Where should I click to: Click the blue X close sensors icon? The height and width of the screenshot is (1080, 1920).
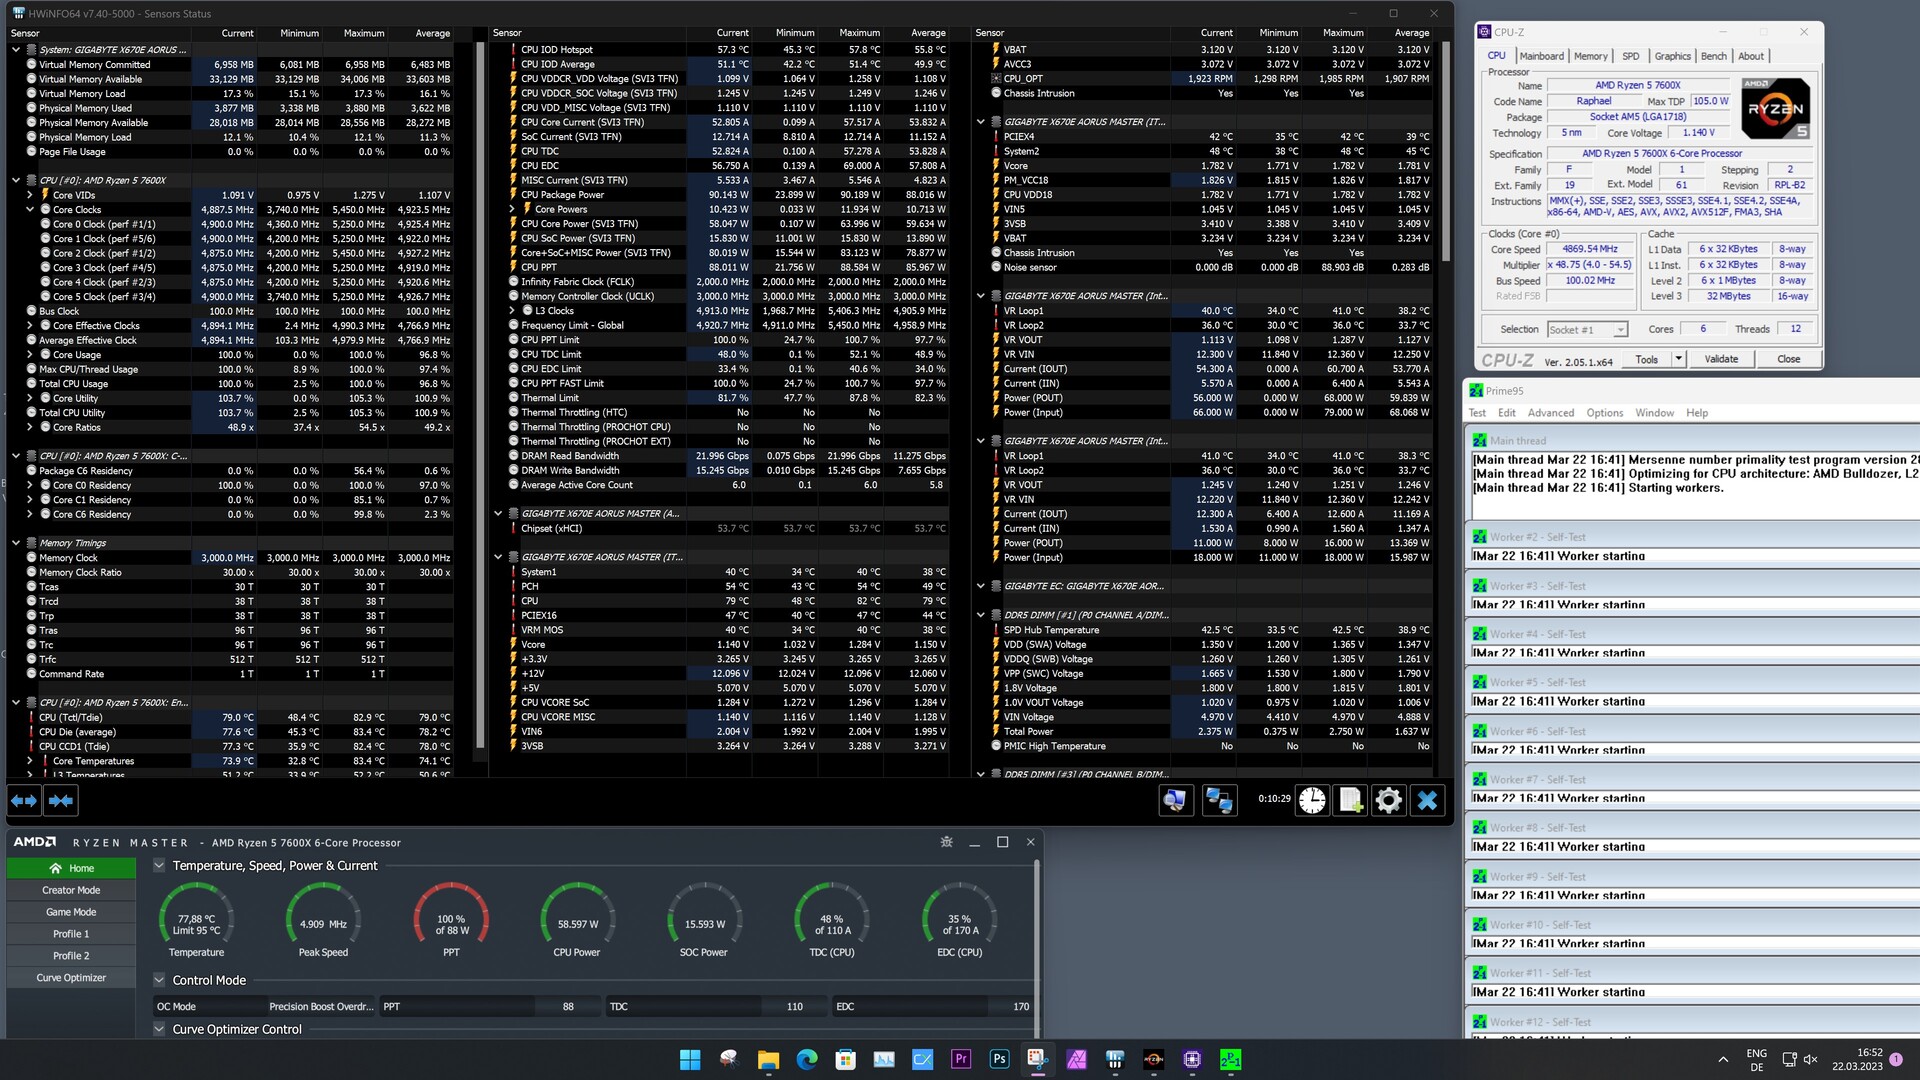(x=1427, y=801)
